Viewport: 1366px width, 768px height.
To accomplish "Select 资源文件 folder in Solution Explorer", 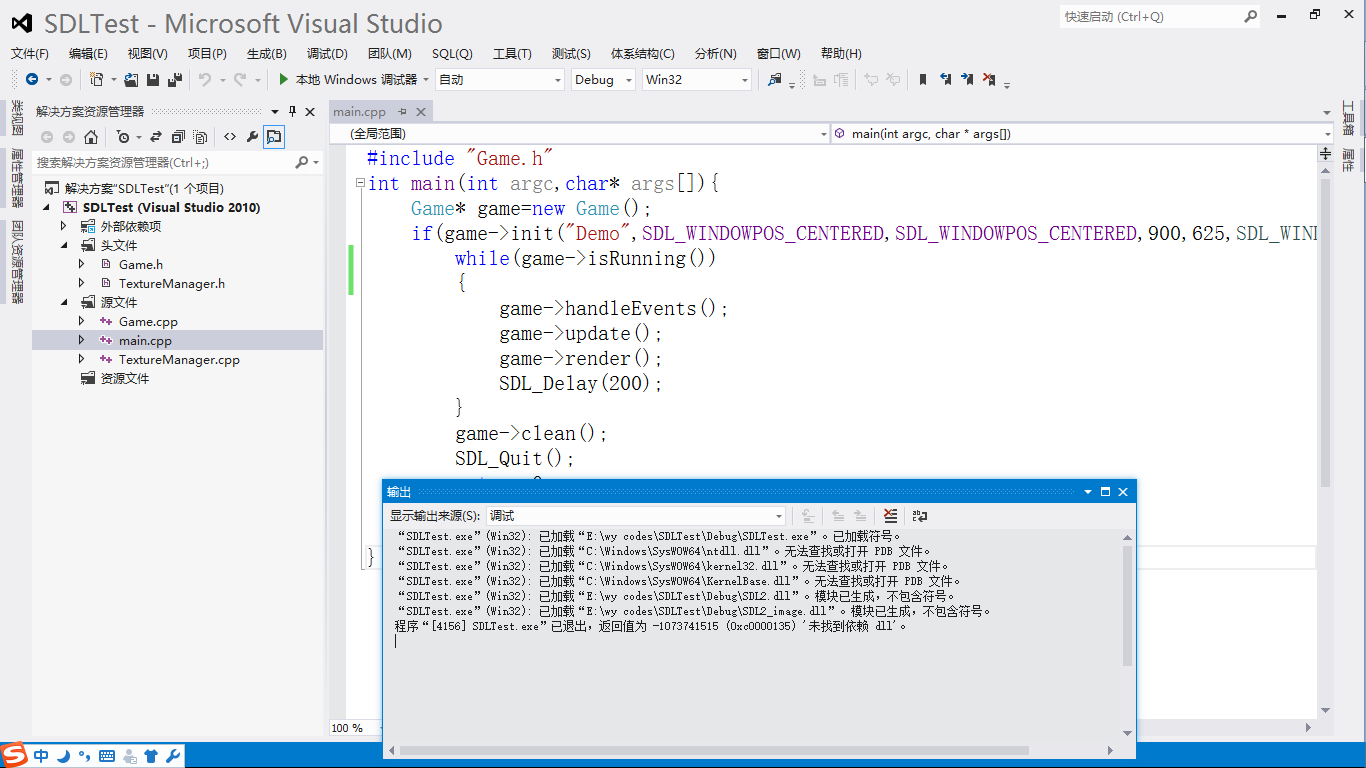I will [125, 378].
